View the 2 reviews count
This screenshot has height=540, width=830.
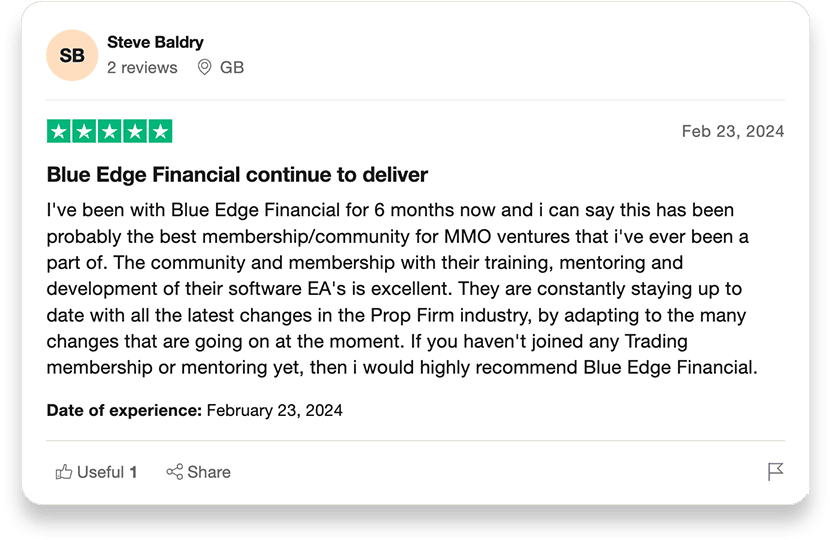[142, 68]
